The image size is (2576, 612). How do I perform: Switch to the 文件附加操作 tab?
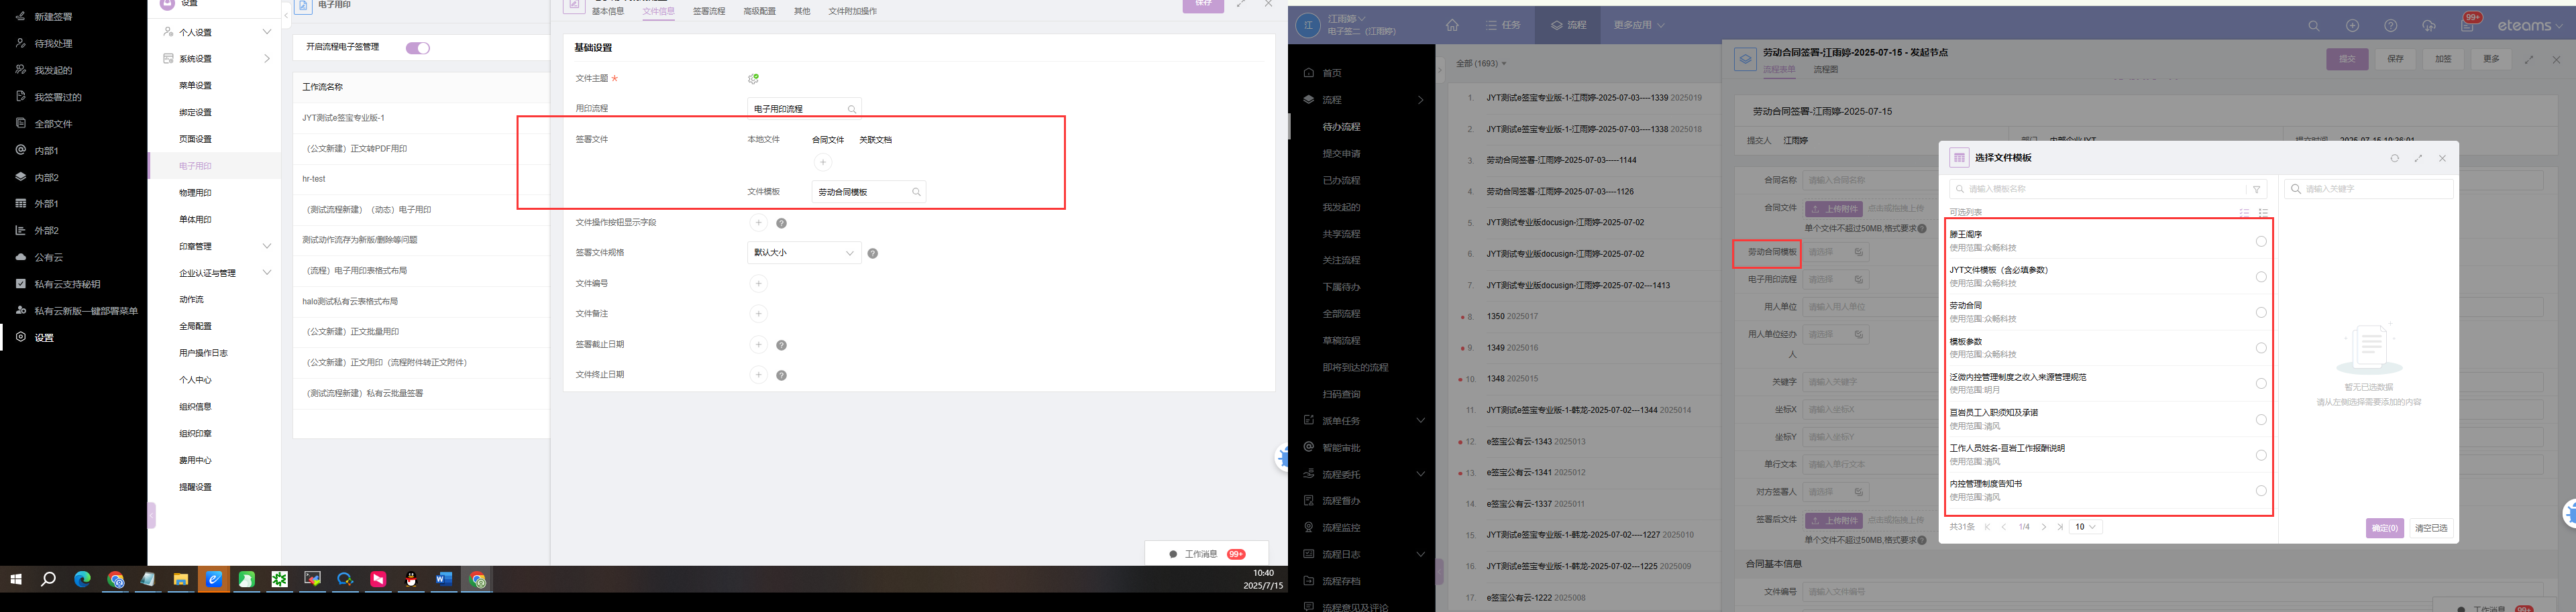pos(853,12)
